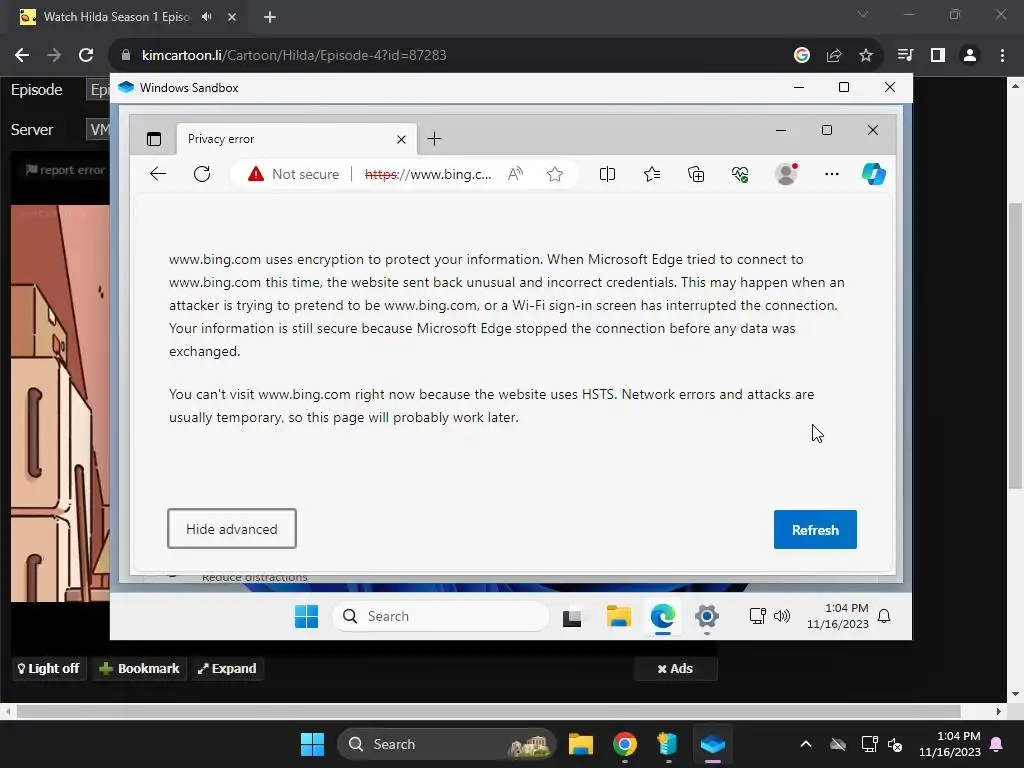Image resolution: width=1024 pixels, height=768 pixels.
Task: Click Chrome horizontal scrollbar thumb
Action: point(488,711)
